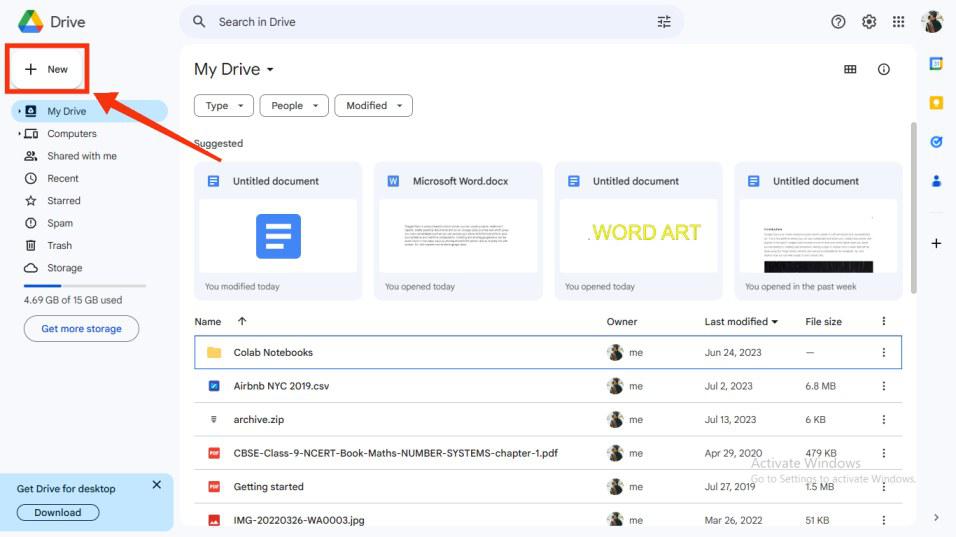Select CBSE-Class-9-NCERT PDF file name
Screen dimensions: 956x537
point(395,453)
